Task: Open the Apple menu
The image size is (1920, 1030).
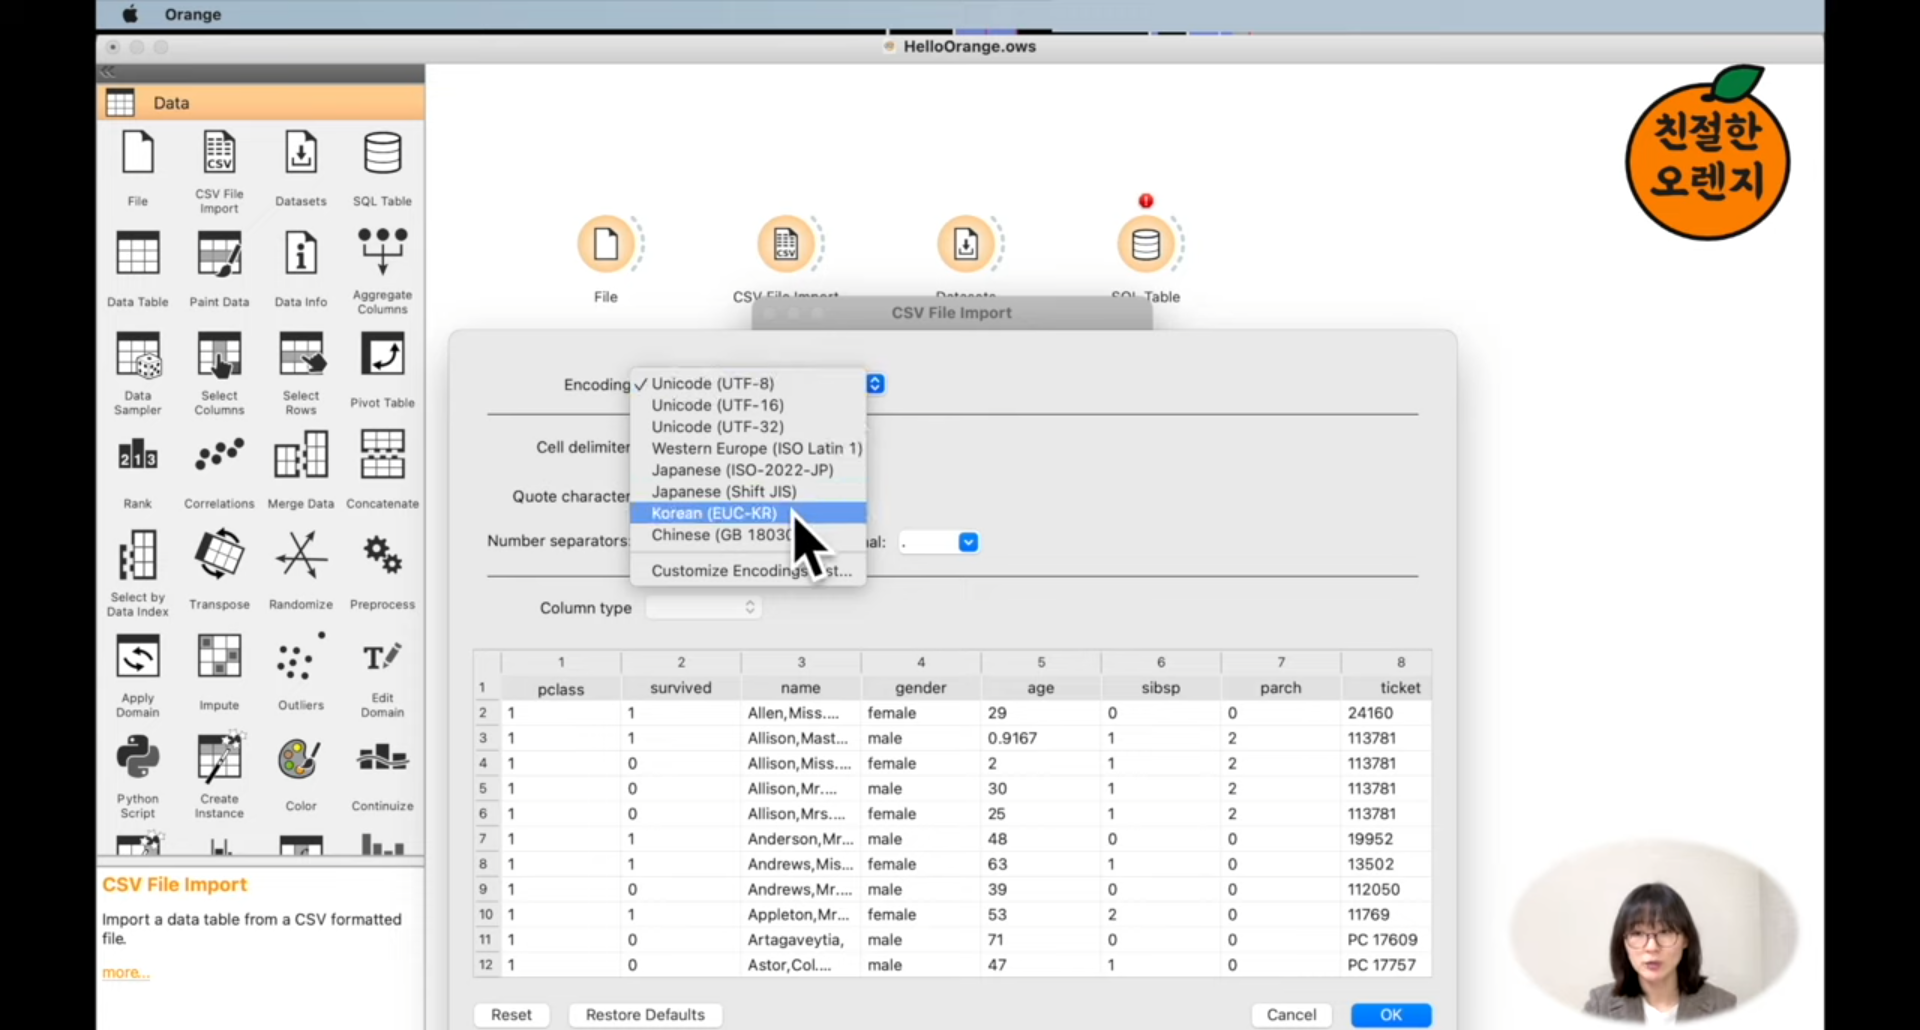Action: [130, 15]
